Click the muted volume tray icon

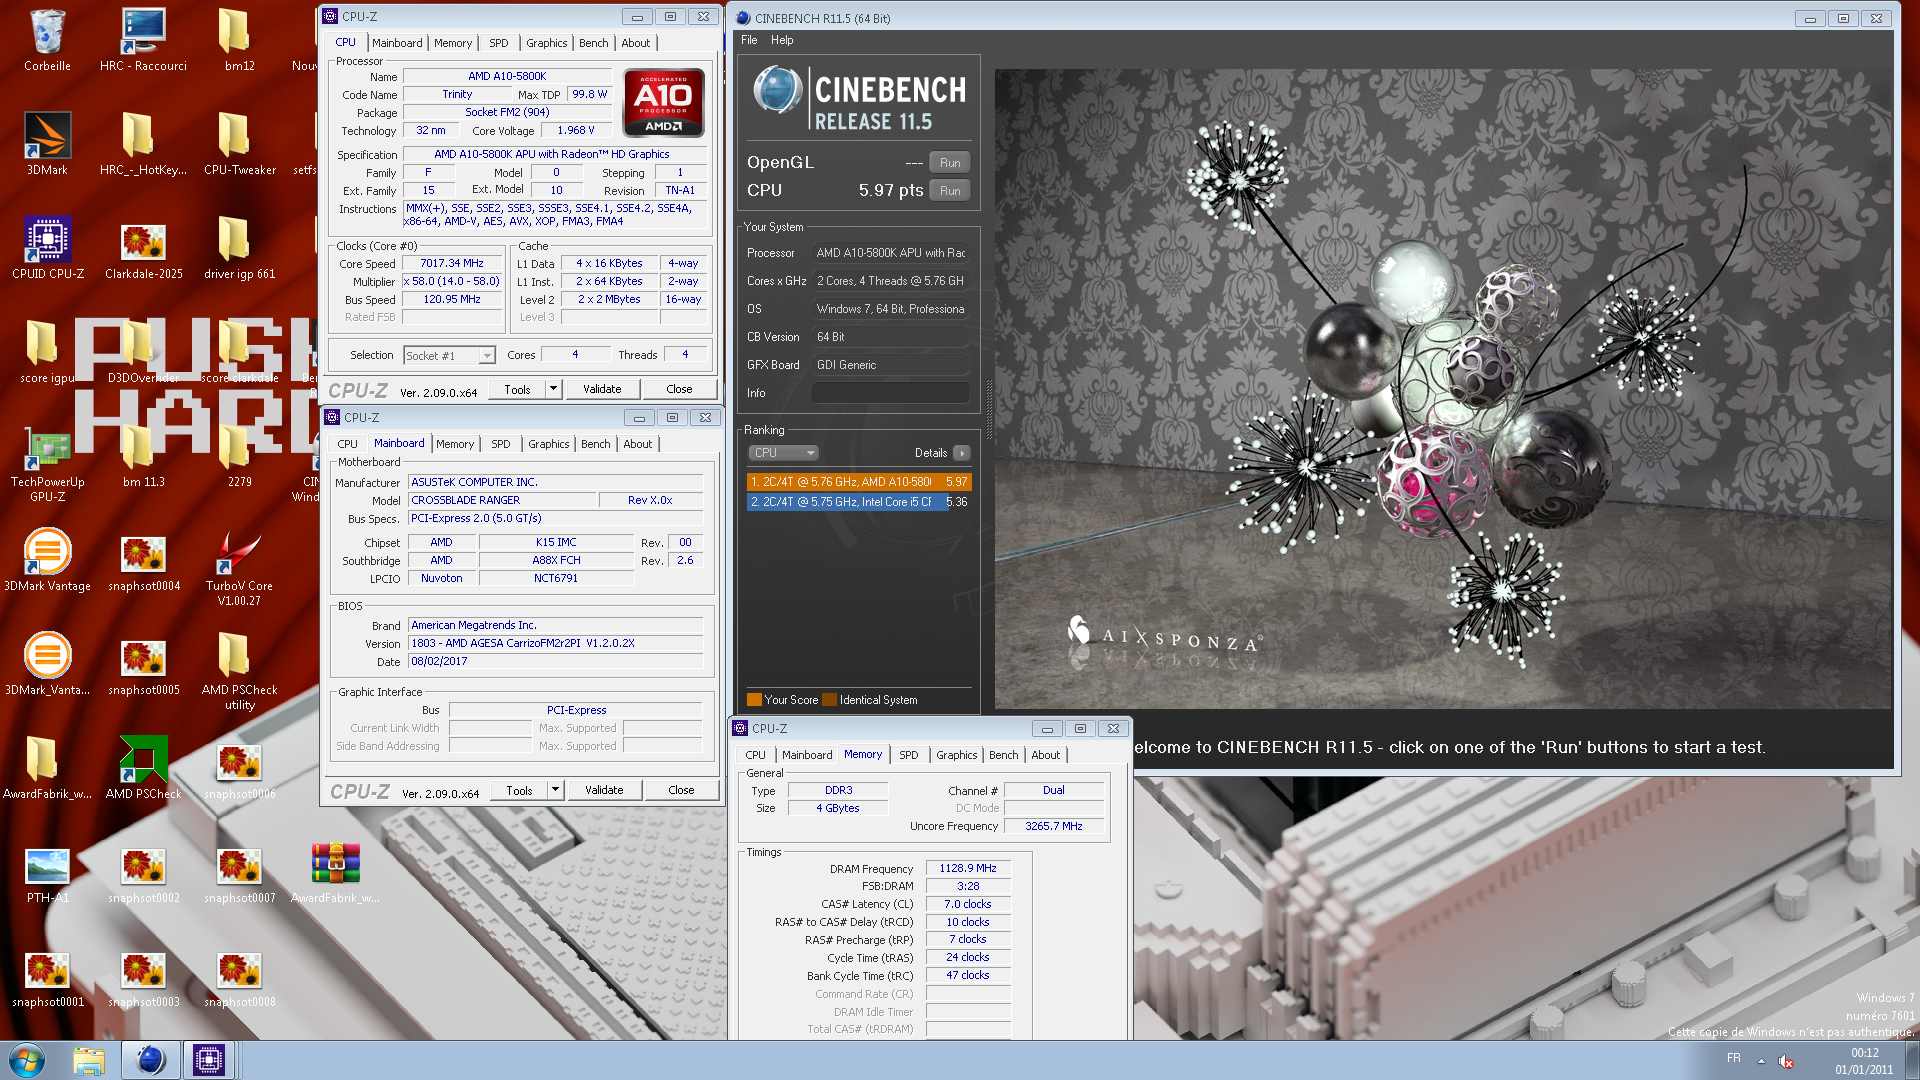(x=1785, y=1061)
